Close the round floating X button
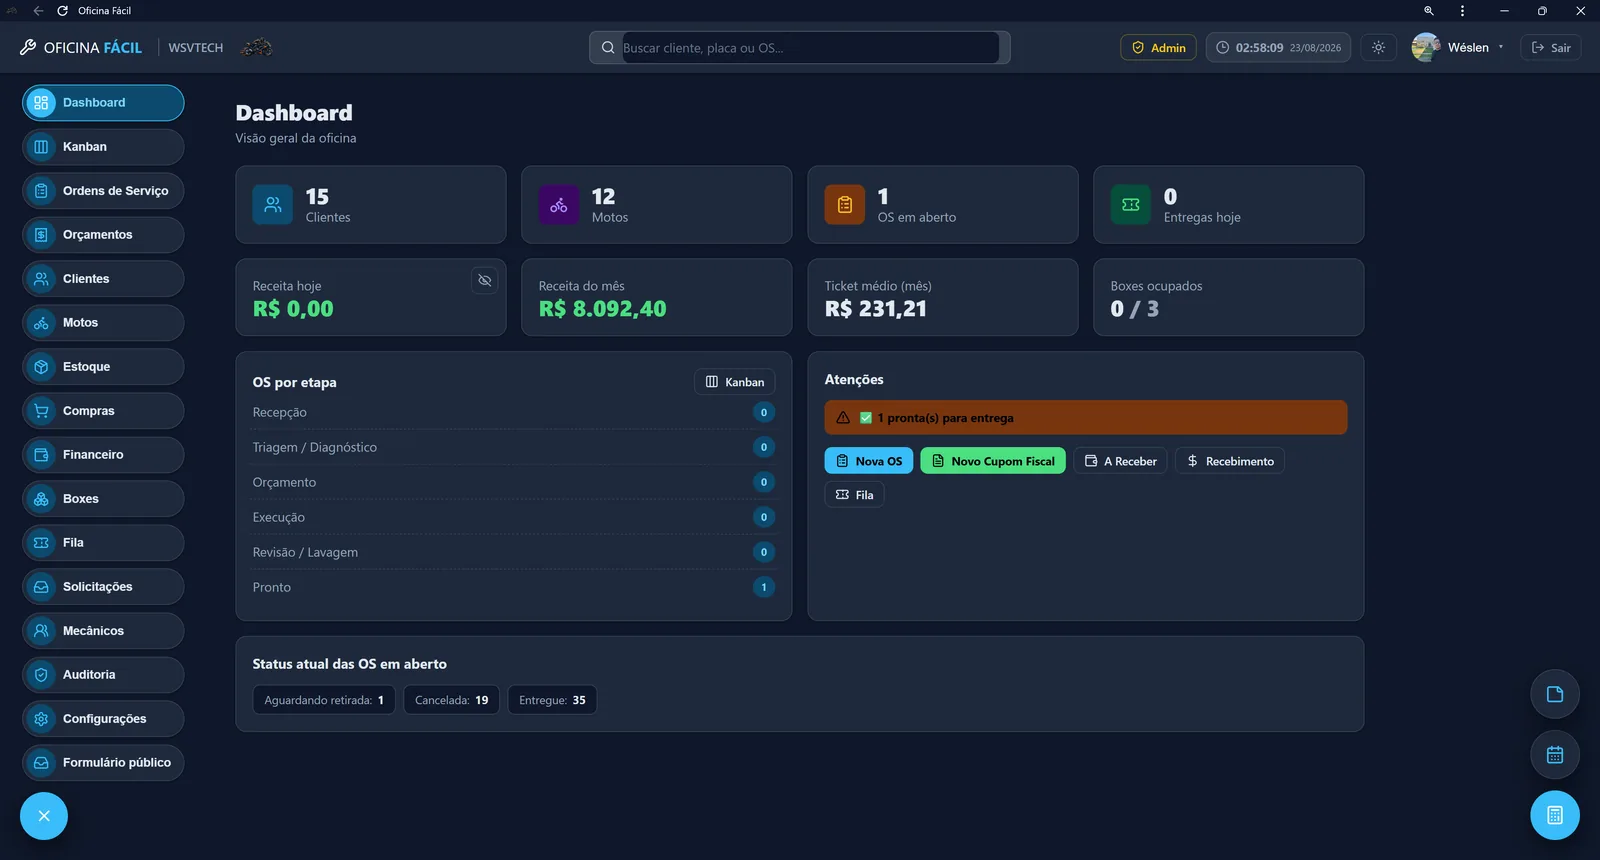Viewport: 1600px width, 860px height. click(44, 816)
